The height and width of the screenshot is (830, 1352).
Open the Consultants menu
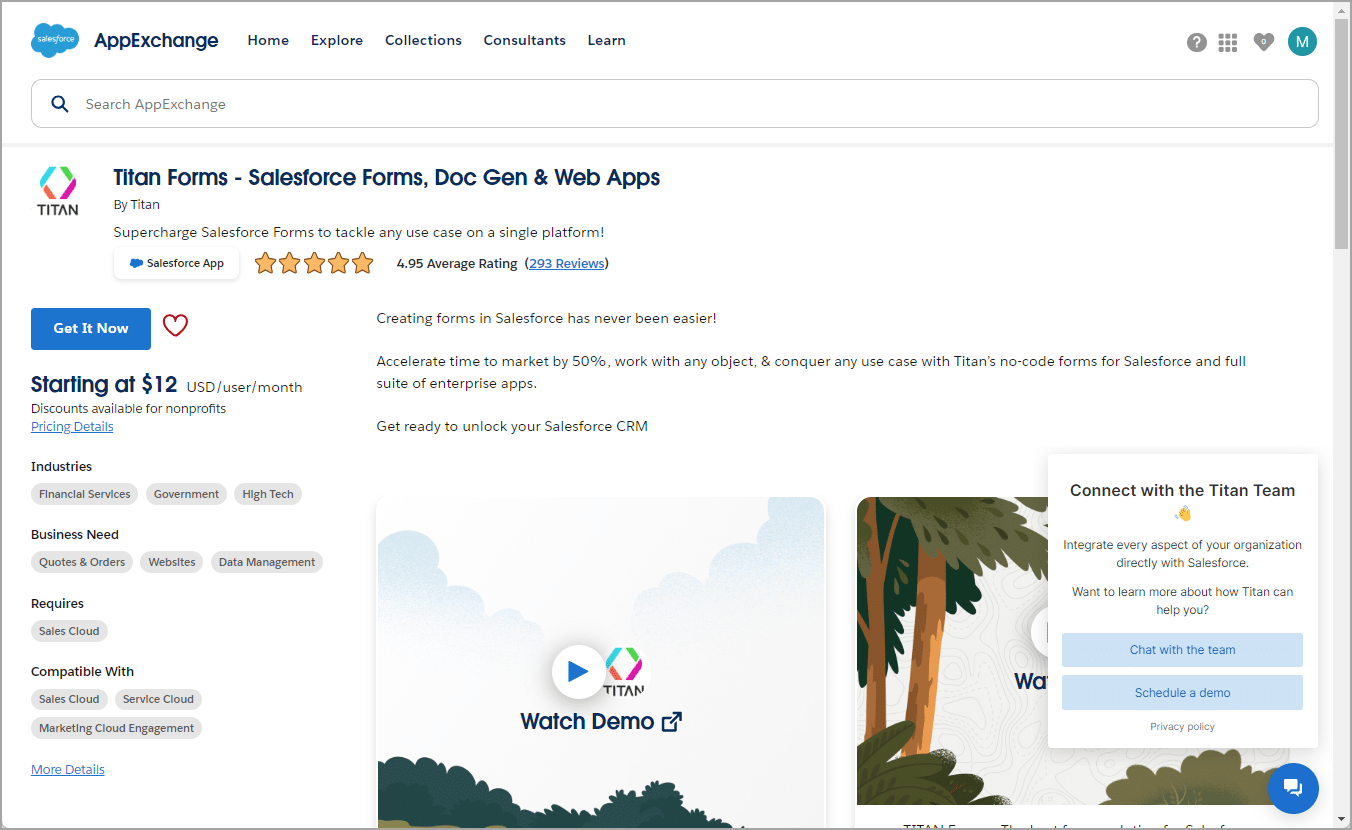(524, 41)
